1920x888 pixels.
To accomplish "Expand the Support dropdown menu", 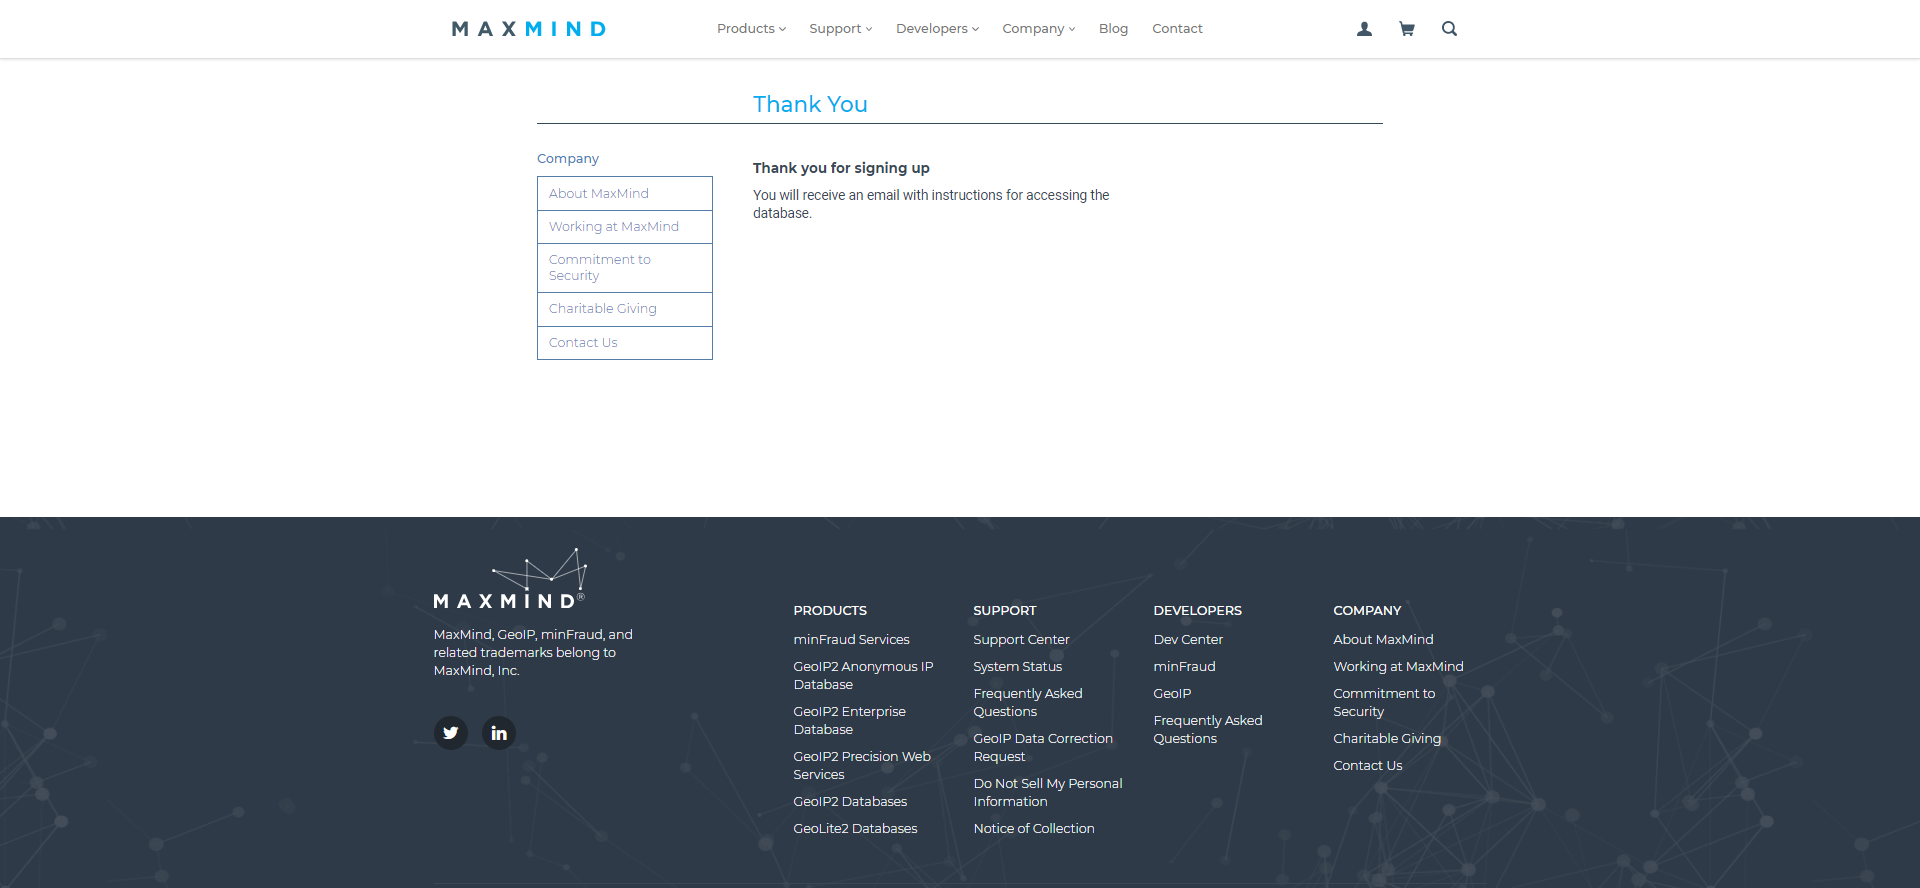I will point(840,29).
